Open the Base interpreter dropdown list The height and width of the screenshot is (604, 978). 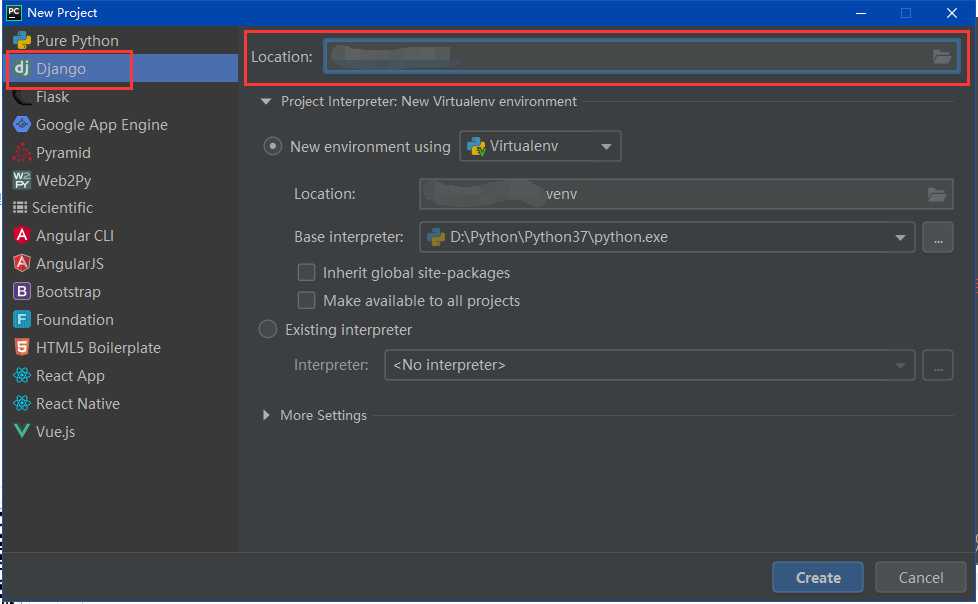(x=667, y=237)
